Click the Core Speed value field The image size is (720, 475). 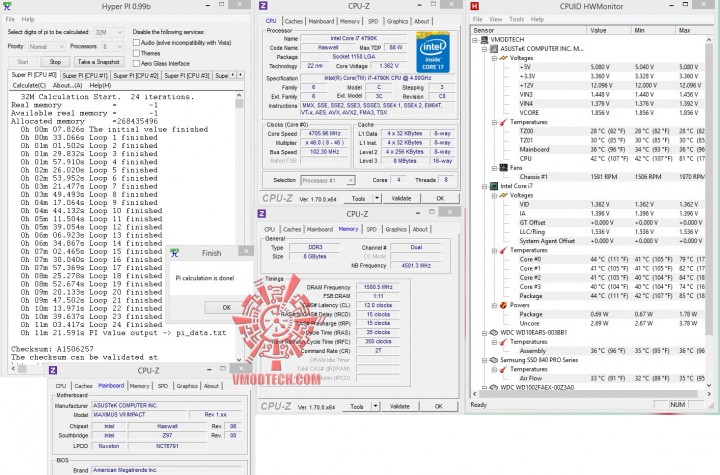(x=325, y=134)
